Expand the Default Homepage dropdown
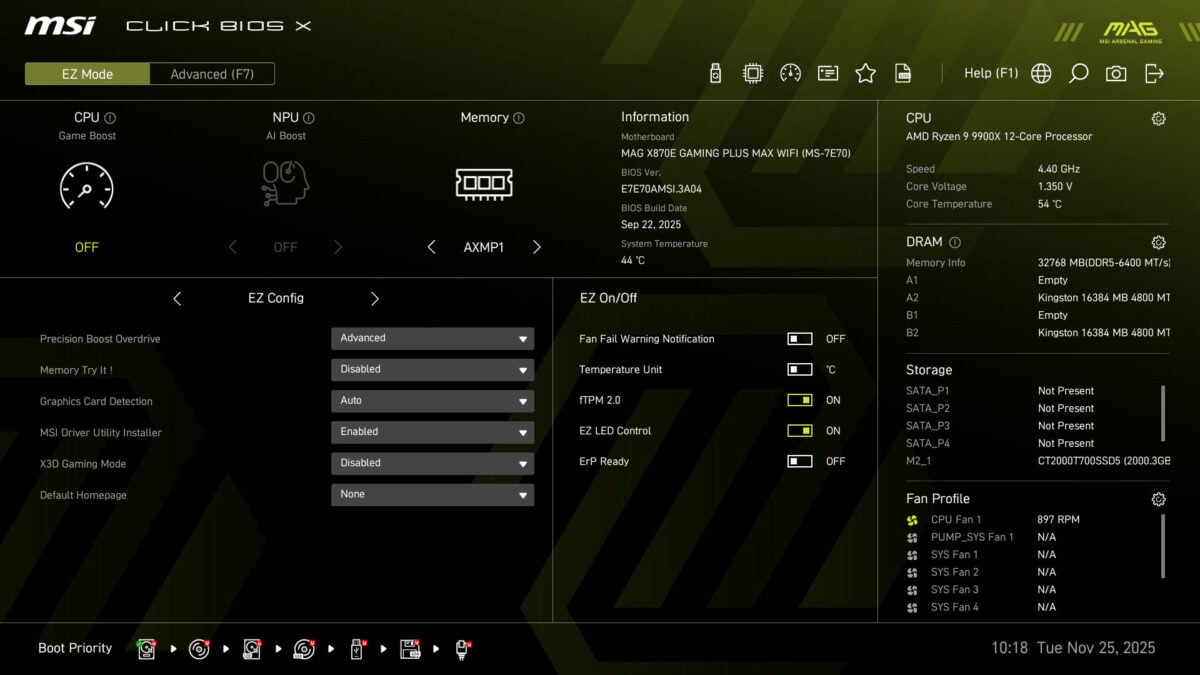 432,494
